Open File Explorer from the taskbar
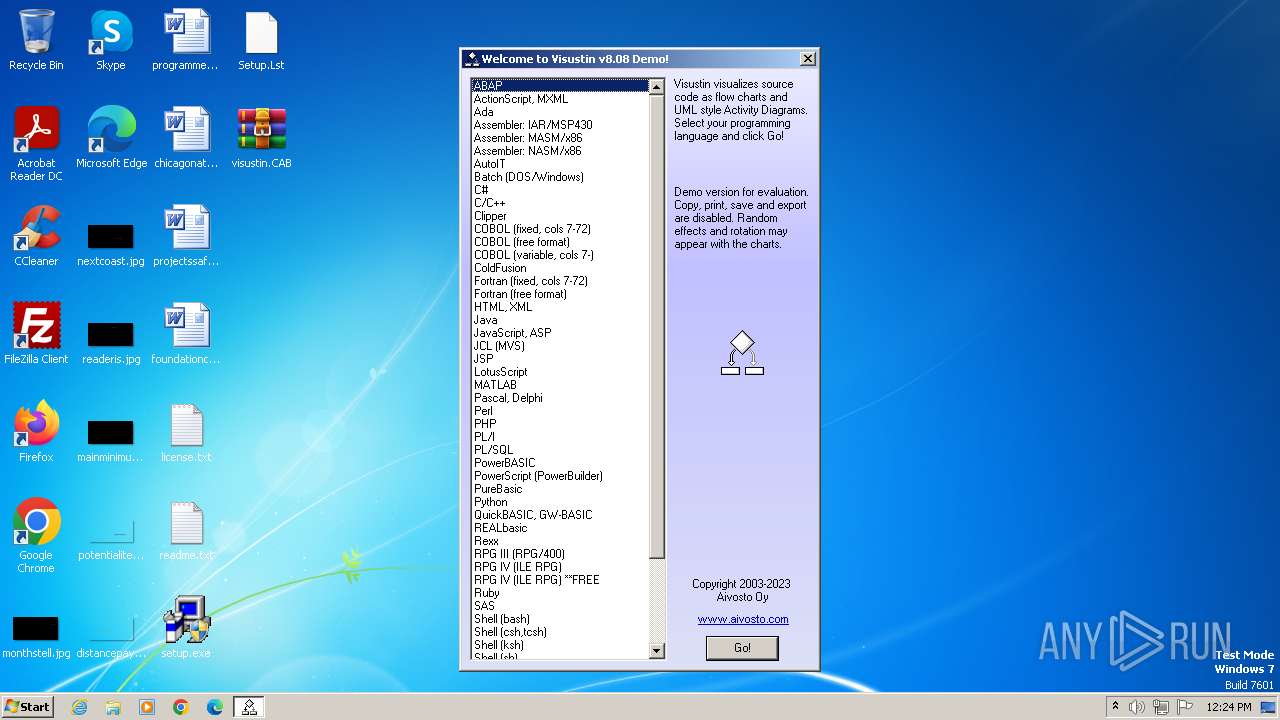 click(x=113, y=707)
